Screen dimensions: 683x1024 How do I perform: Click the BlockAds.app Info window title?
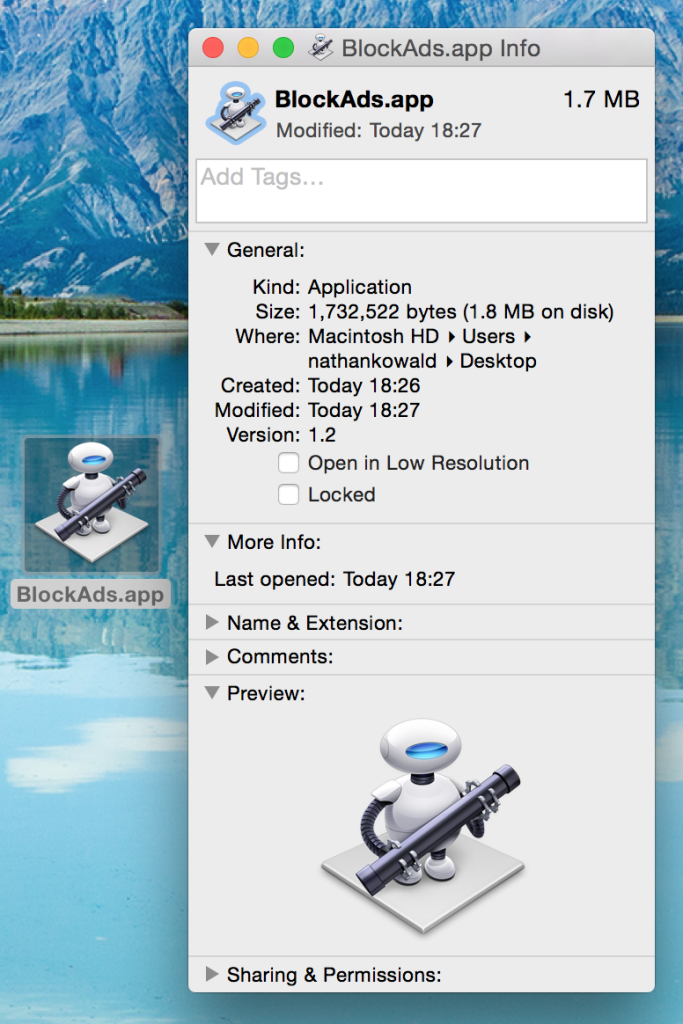tap(441, 48)
